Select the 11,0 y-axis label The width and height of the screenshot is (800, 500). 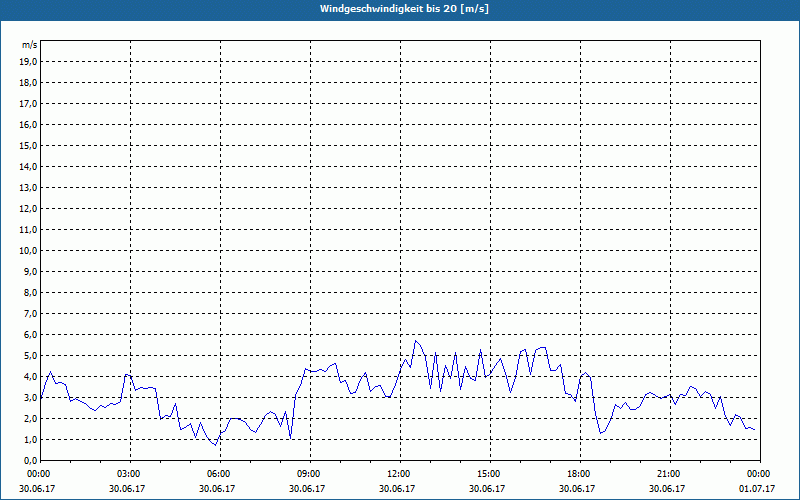(28, 230)
